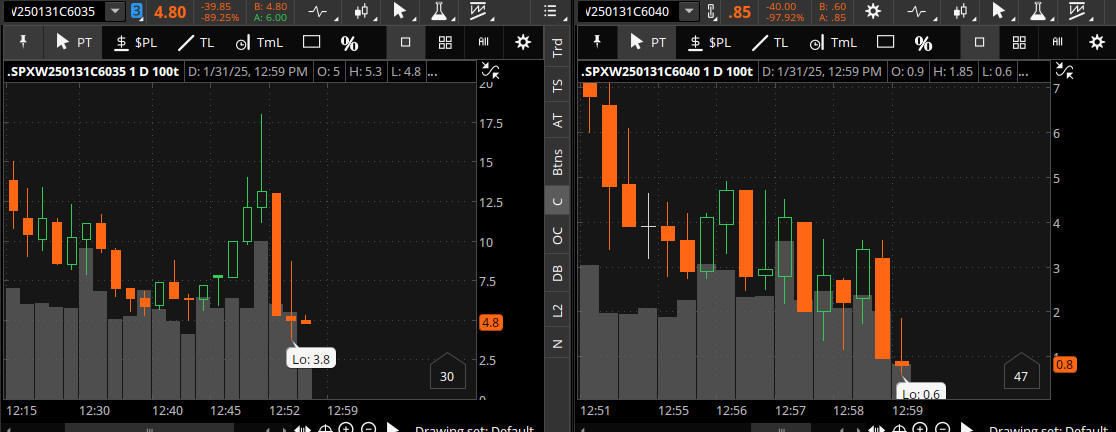Toggle the four-grid chart layout in left chart

pyautogui.click(x=445, y=43)
